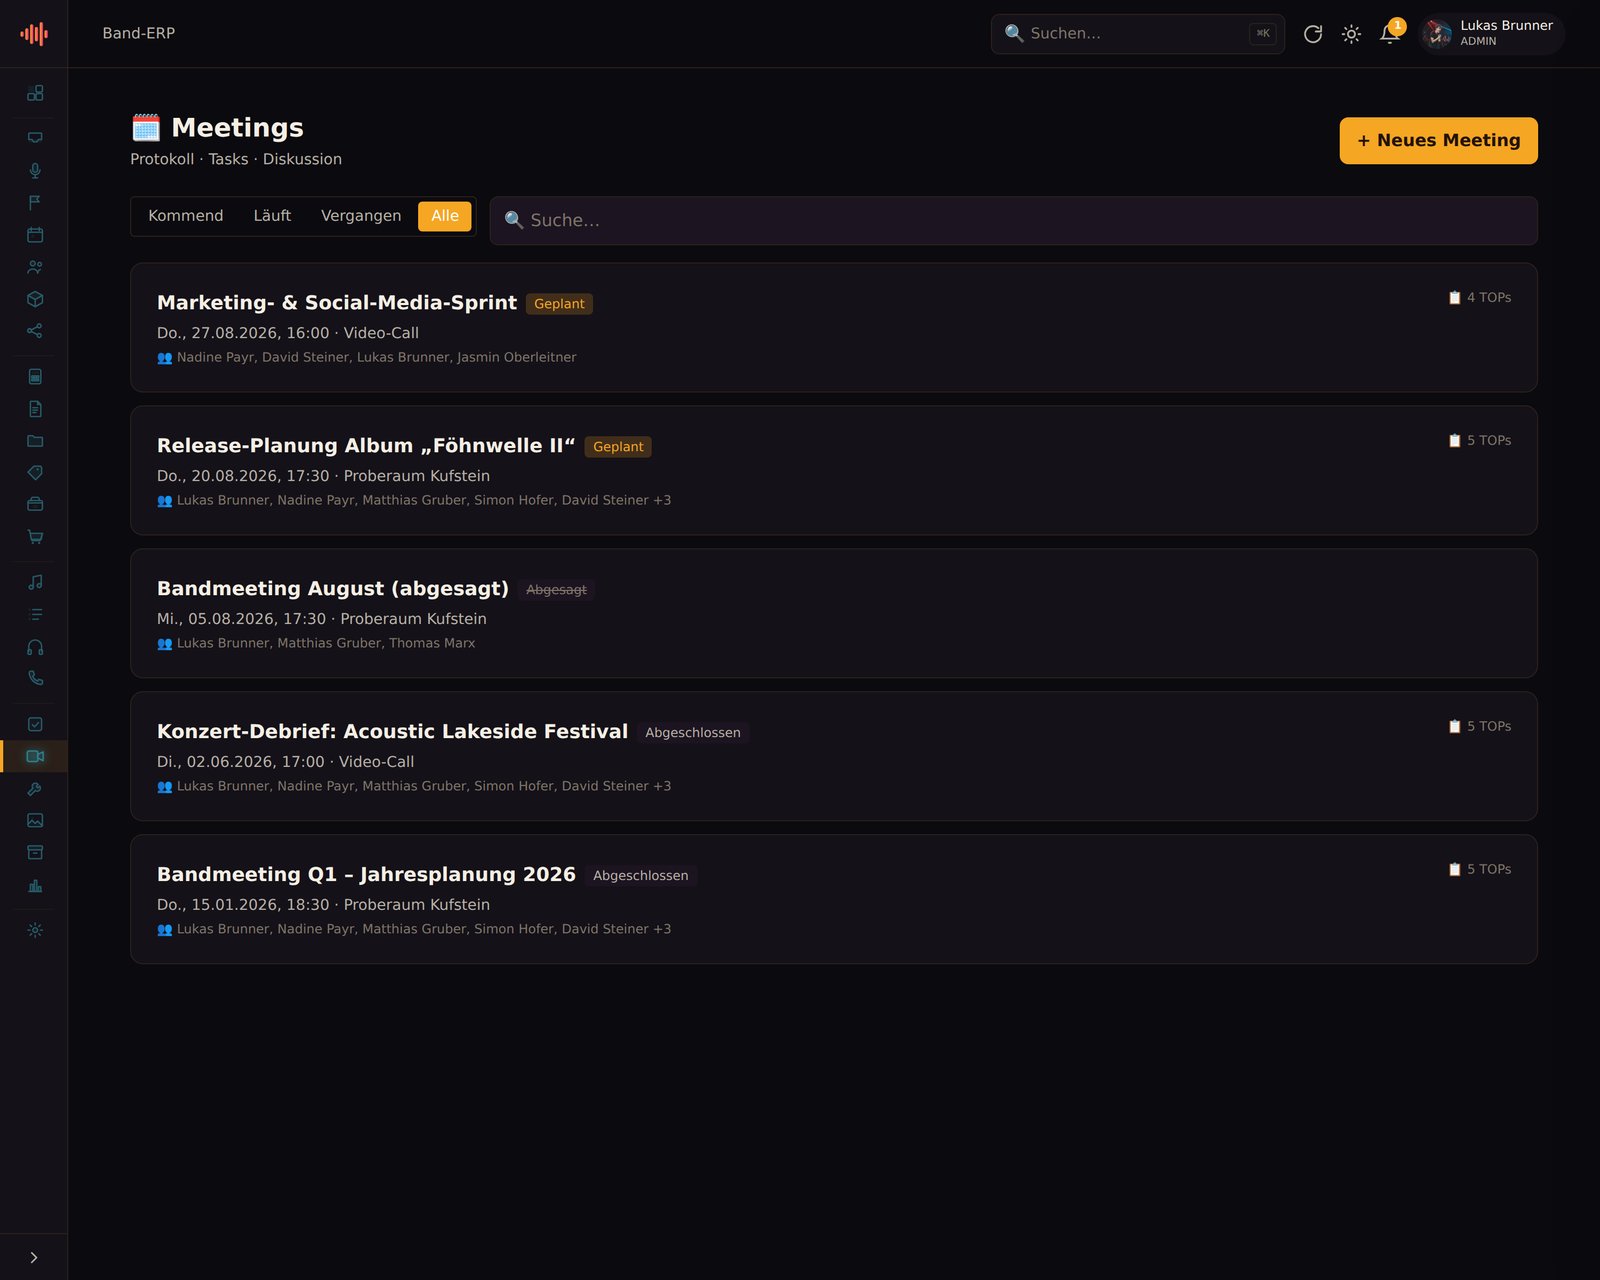Open the calendar icon in the sidebar
Viewport: 1600px width, 1280px height.
click(35, 235)
